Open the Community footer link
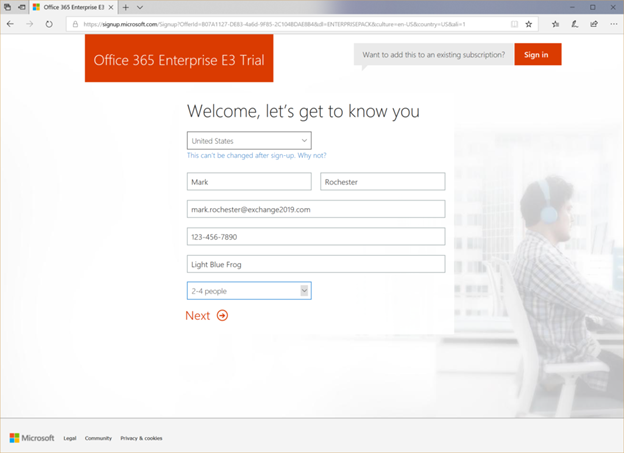Image resolution: width=624 pixels, height=453 pixels. click(98, 438)
